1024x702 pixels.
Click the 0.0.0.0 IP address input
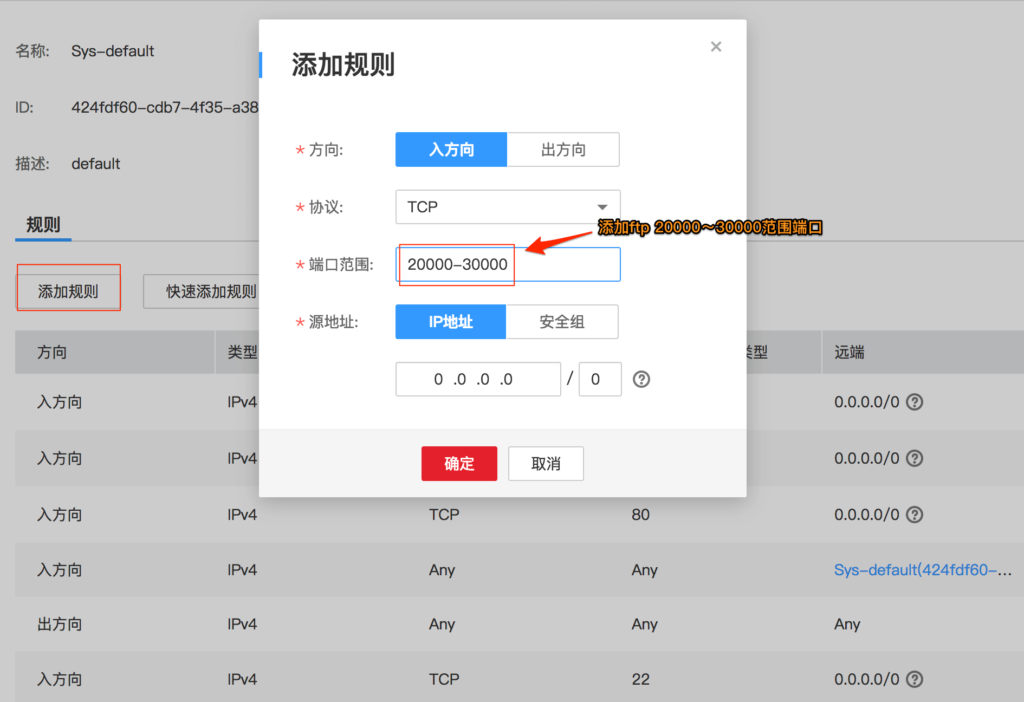[x=478, y=379]
